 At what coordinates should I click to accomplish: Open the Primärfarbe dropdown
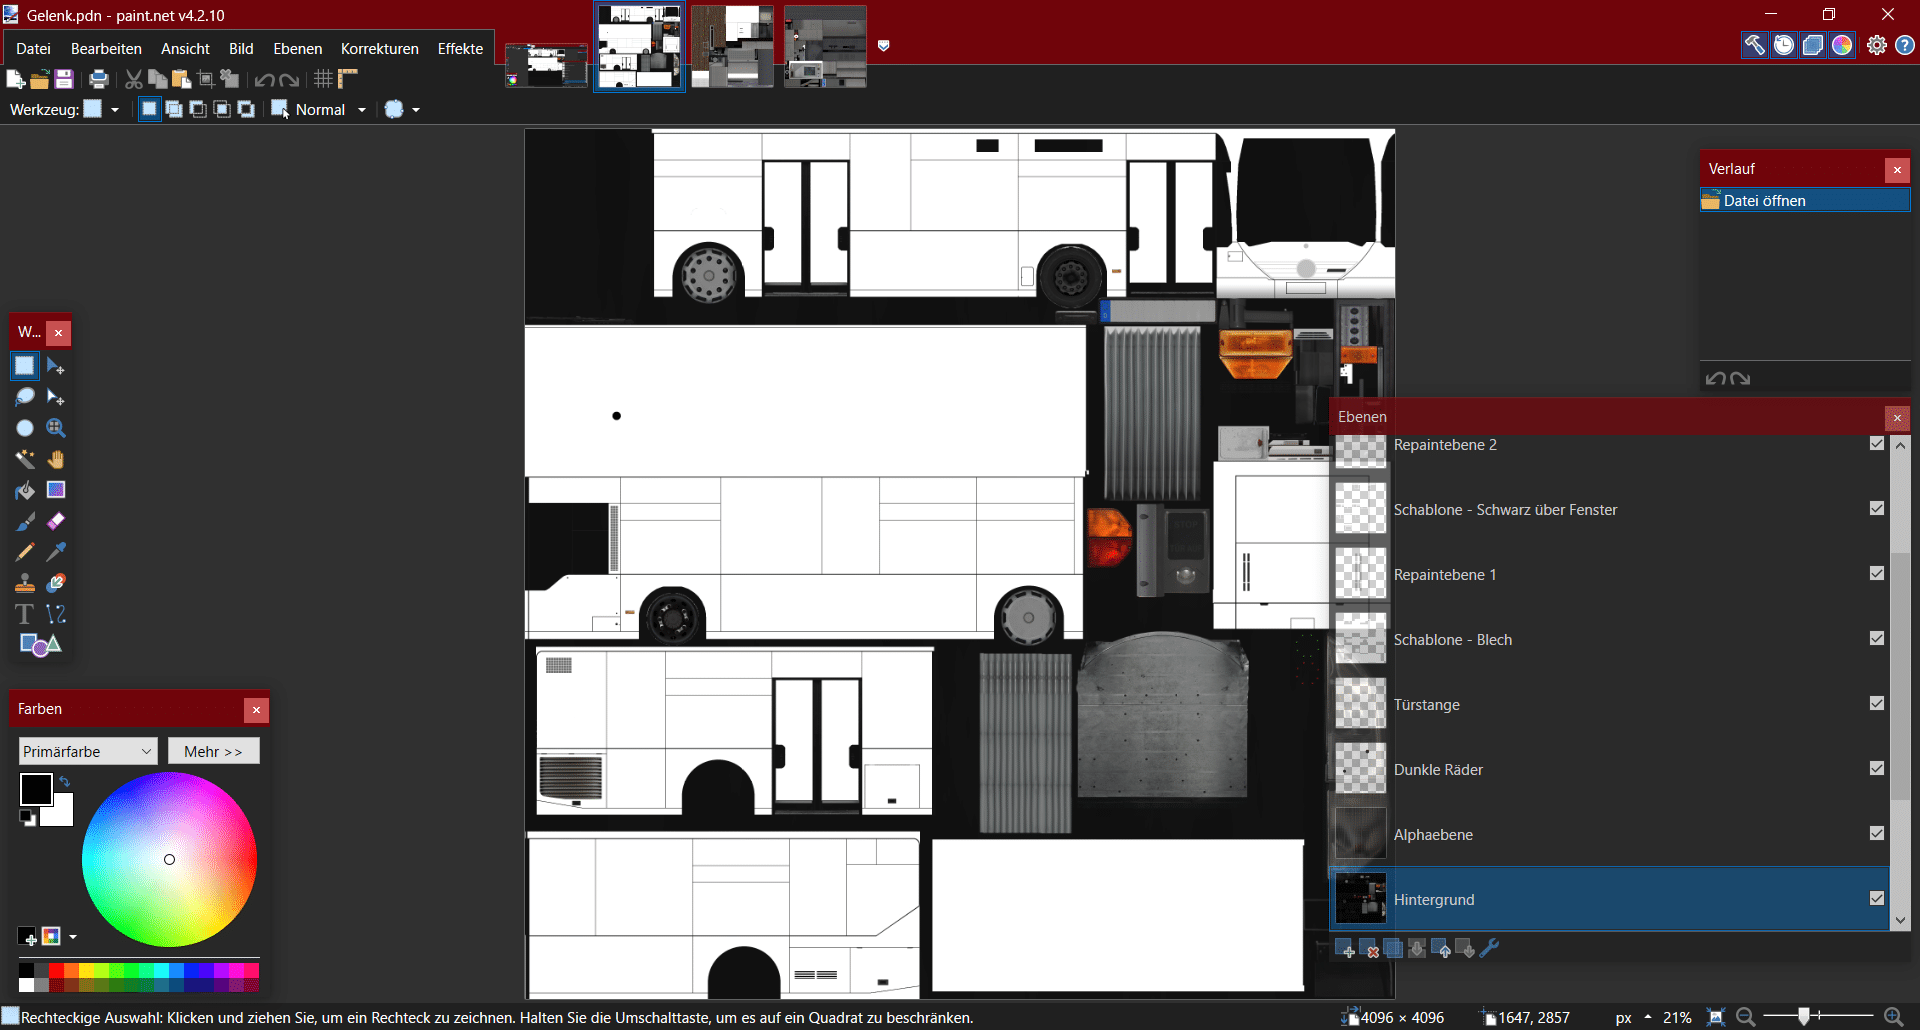pos(88,751)
